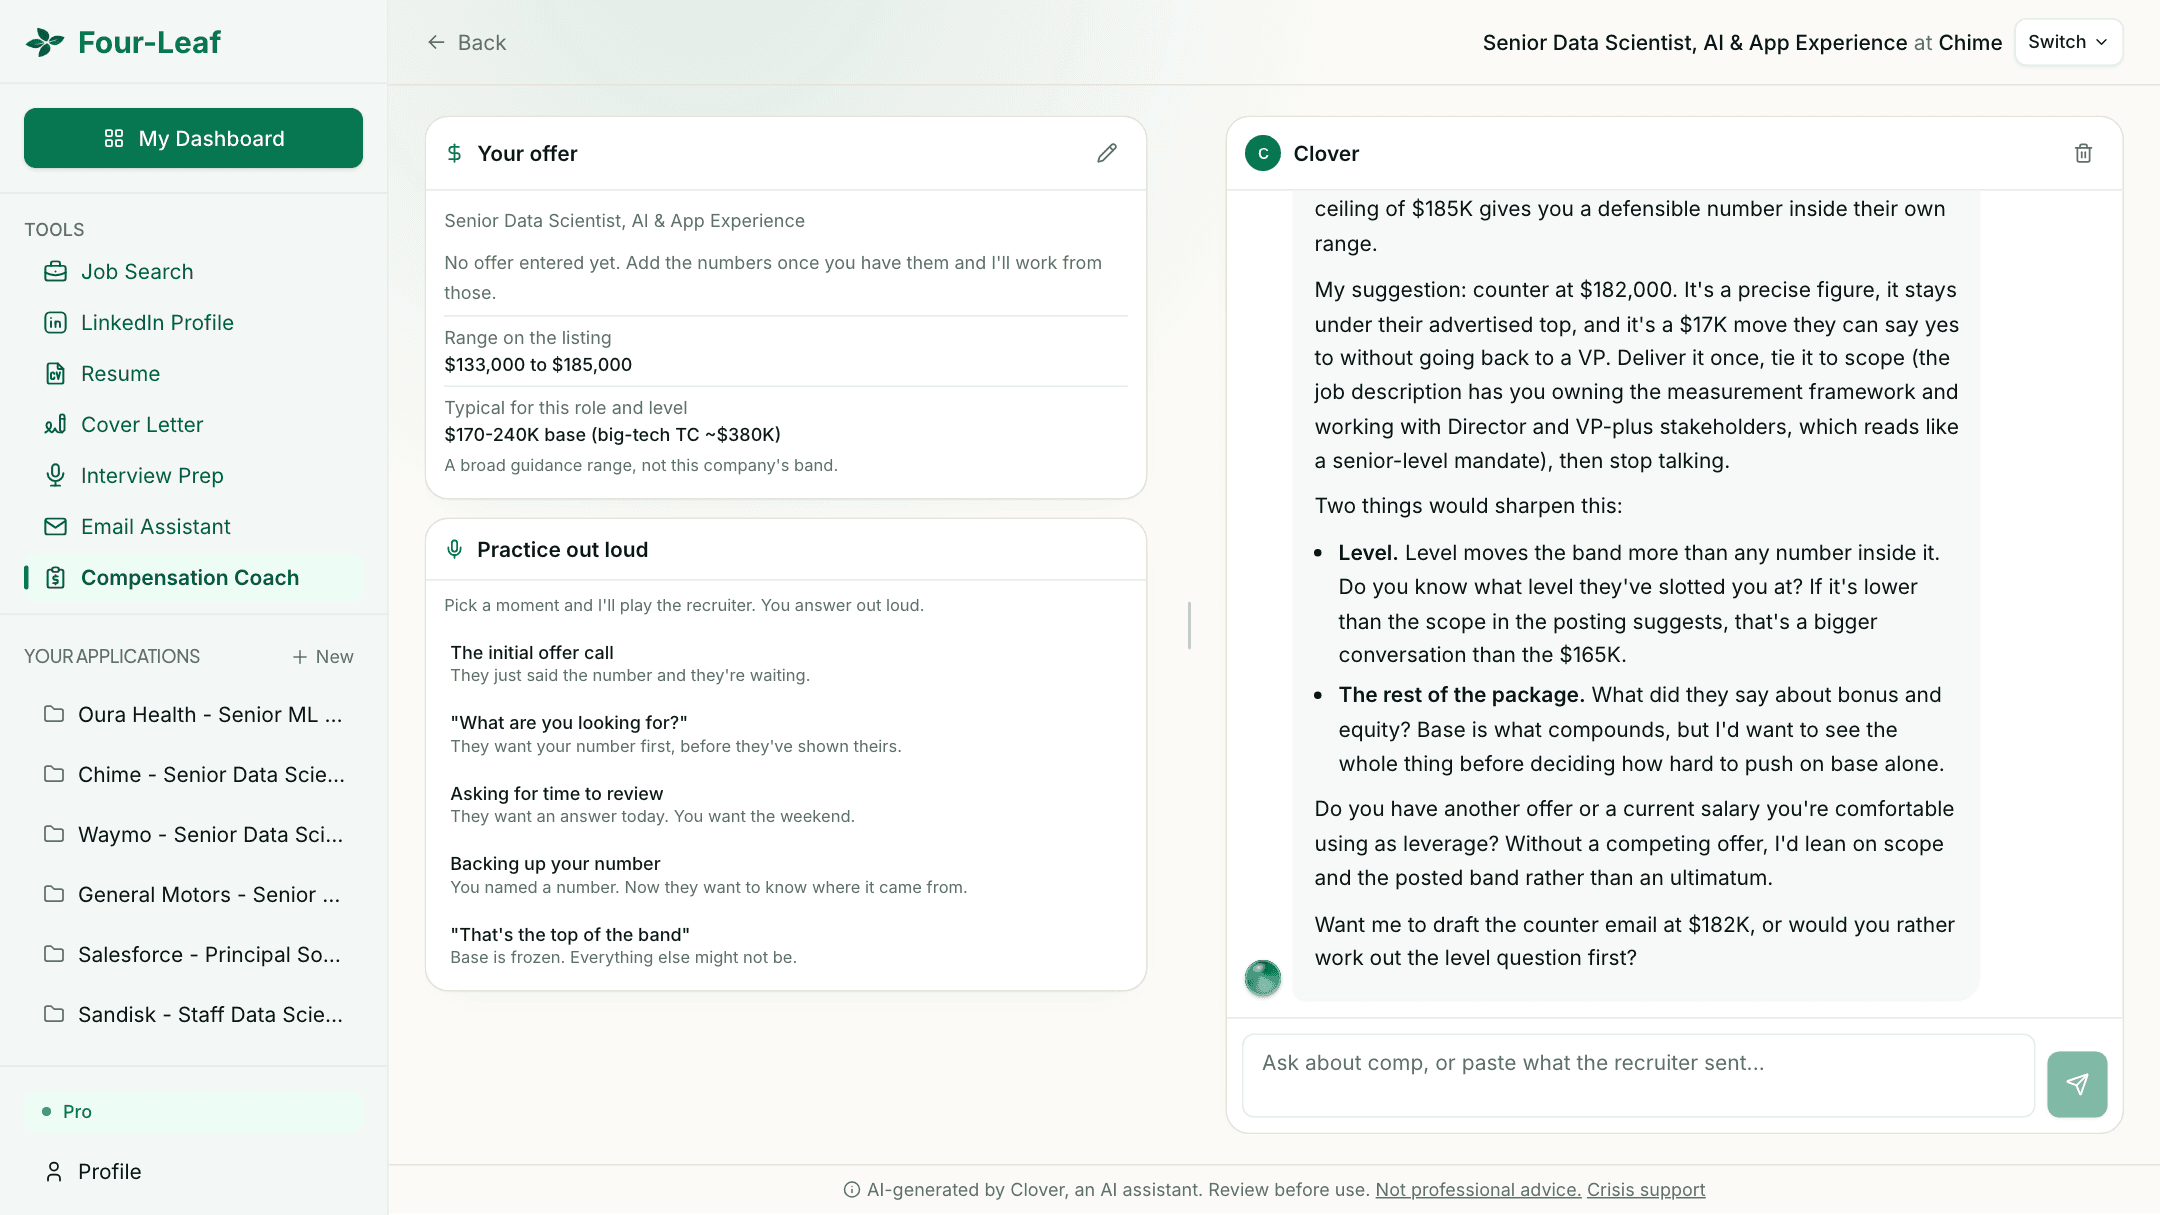Click folder icon beside General Motors application
The height and width of the screenshot is (1215, 2160).
[x=54, y=894]
